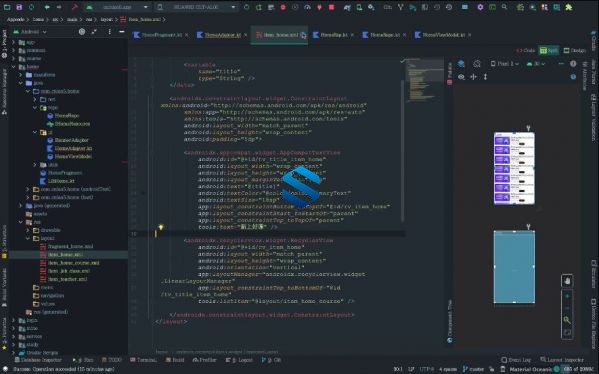Image resolution: width=599 pixels, height=374 pixels.
Task: Switch editor to Split view mode
Action: (x=549, y=50)
